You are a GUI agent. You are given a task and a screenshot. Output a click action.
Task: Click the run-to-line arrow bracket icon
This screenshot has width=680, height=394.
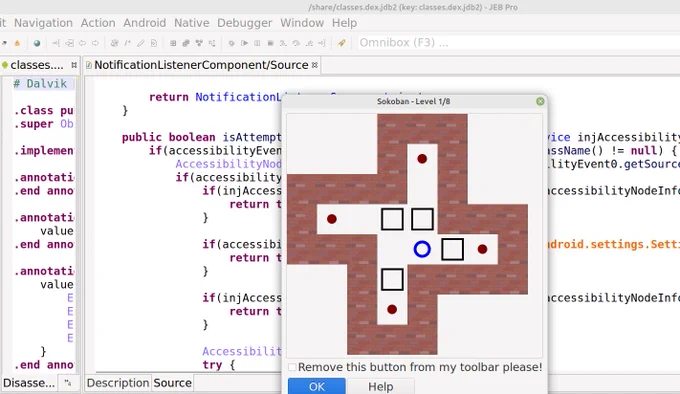pos(322,43)
